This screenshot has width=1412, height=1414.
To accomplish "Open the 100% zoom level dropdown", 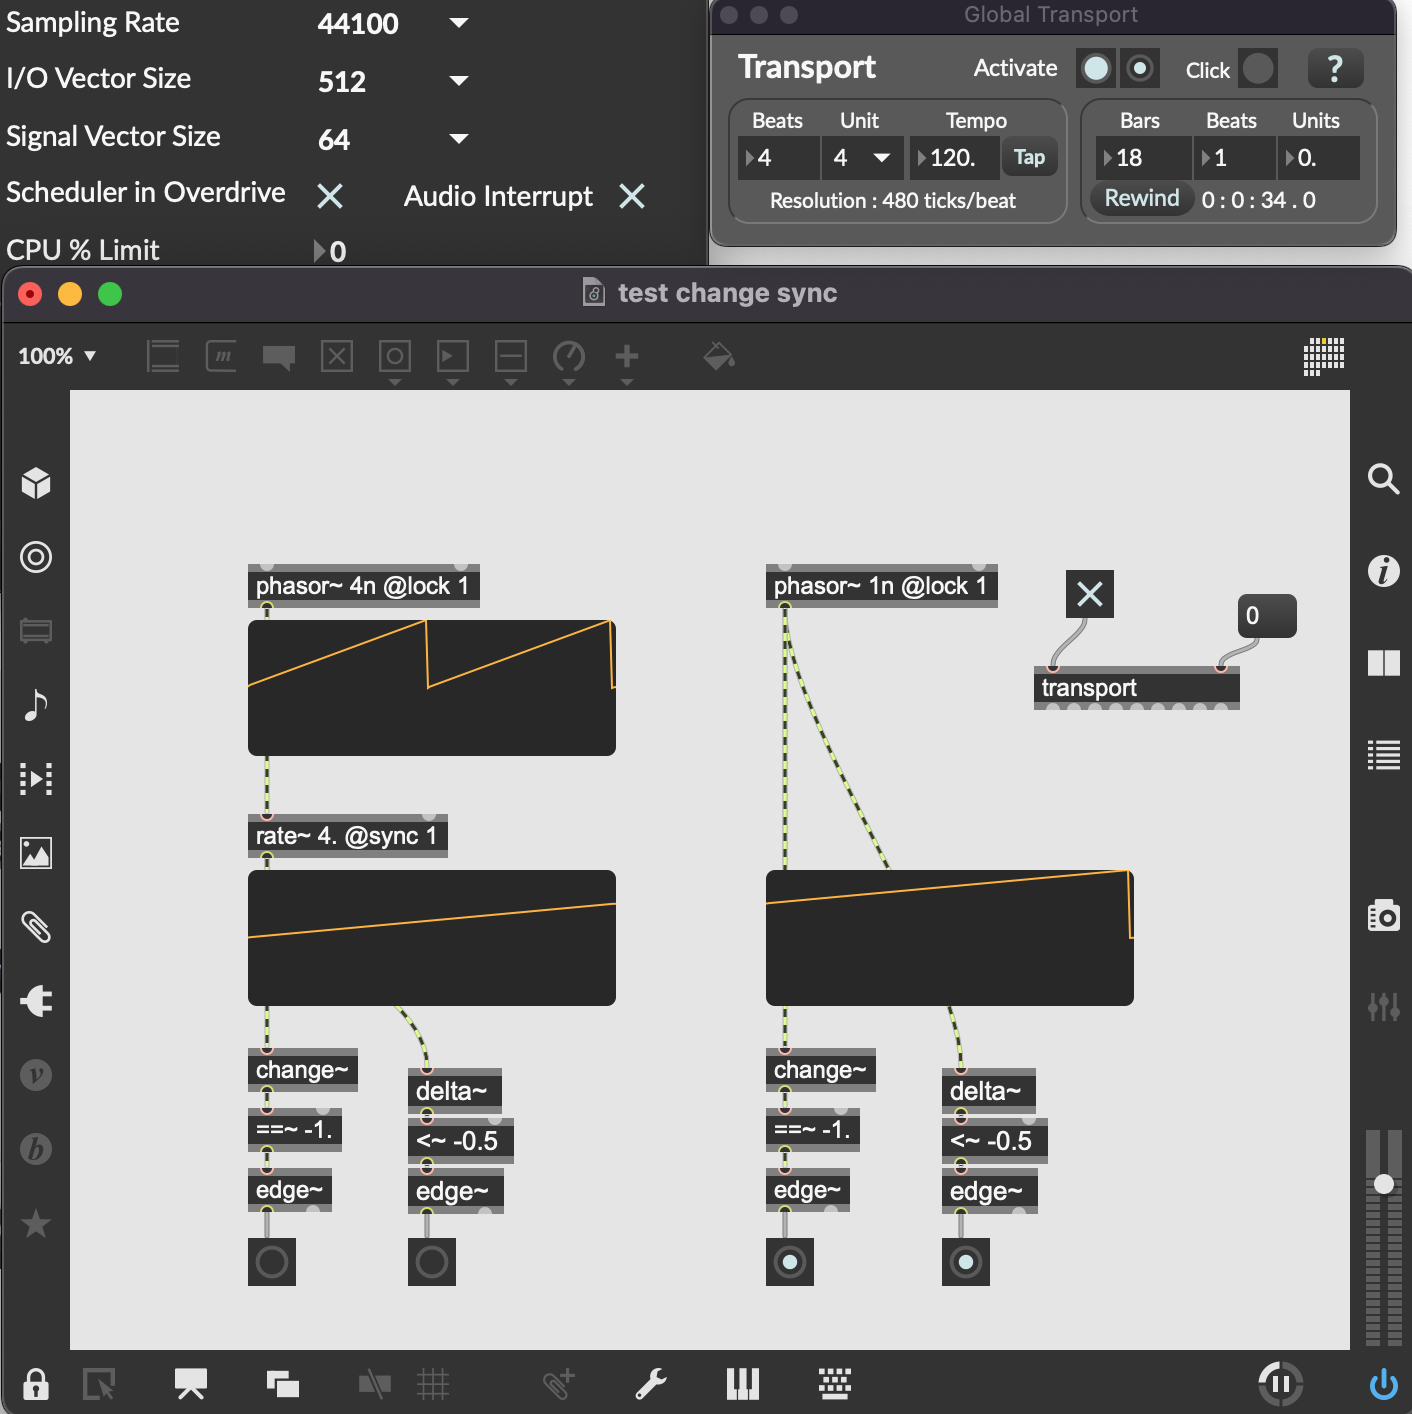I will click(57, 356).
